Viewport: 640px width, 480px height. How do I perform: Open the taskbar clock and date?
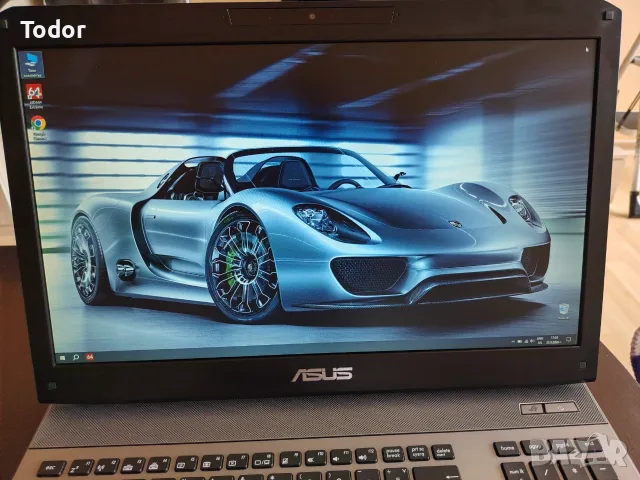tap(554, 340)
